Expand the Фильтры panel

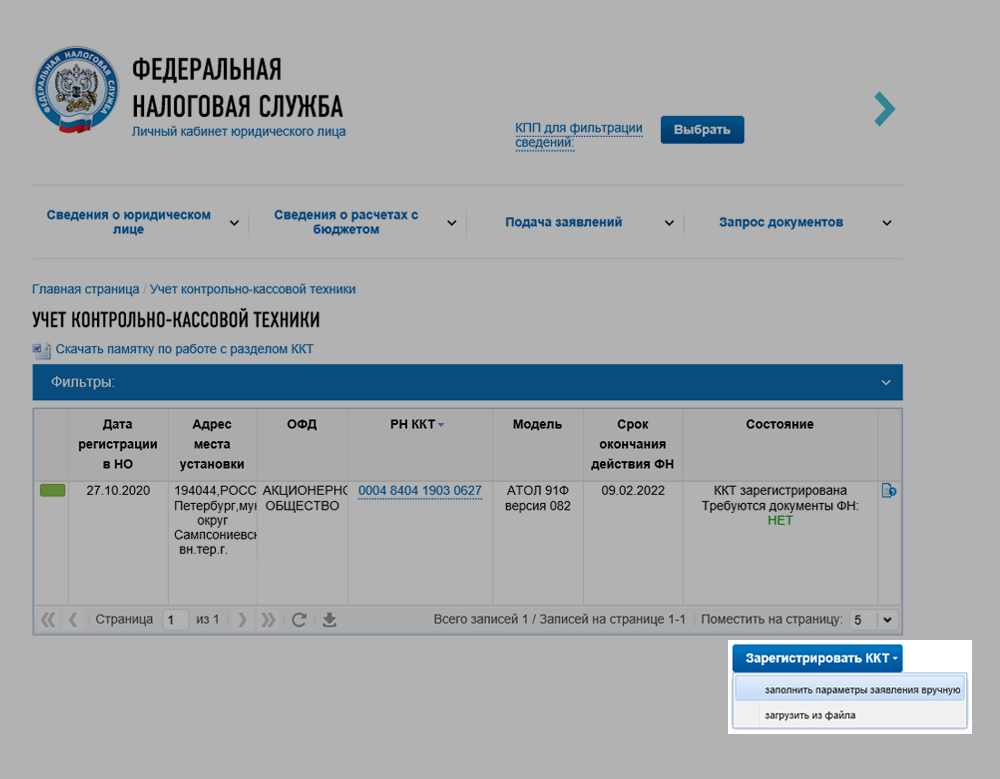pyautogui.click(x=885, y=382)
